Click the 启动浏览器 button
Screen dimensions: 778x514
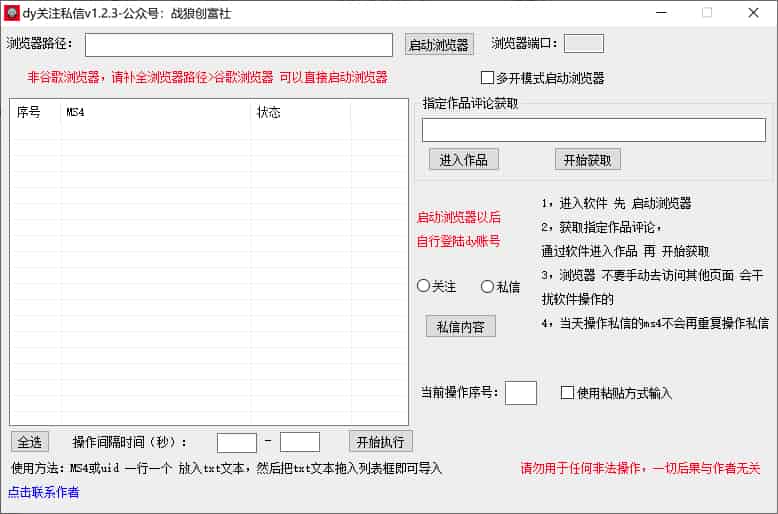[439, 45]
